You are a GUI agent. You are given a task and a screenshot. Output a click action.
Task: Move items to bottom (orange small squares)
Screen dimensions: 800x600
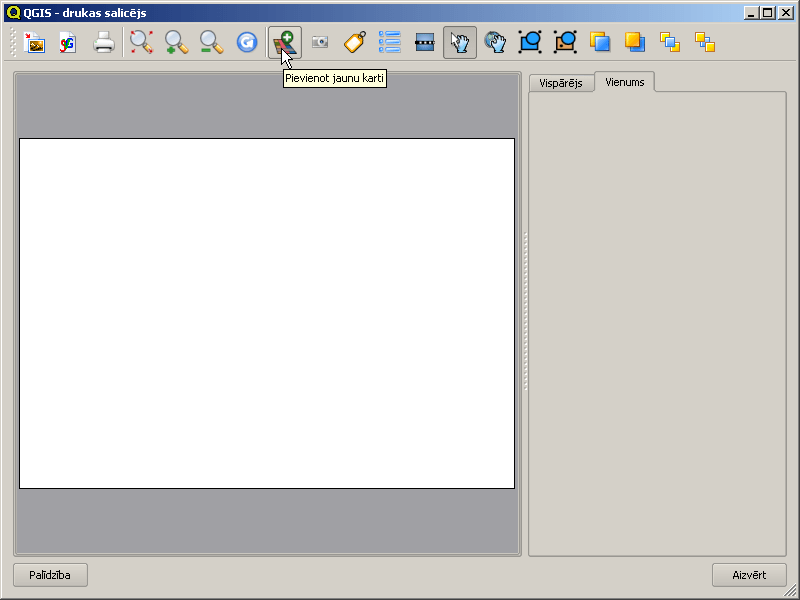tap(705, 42)
